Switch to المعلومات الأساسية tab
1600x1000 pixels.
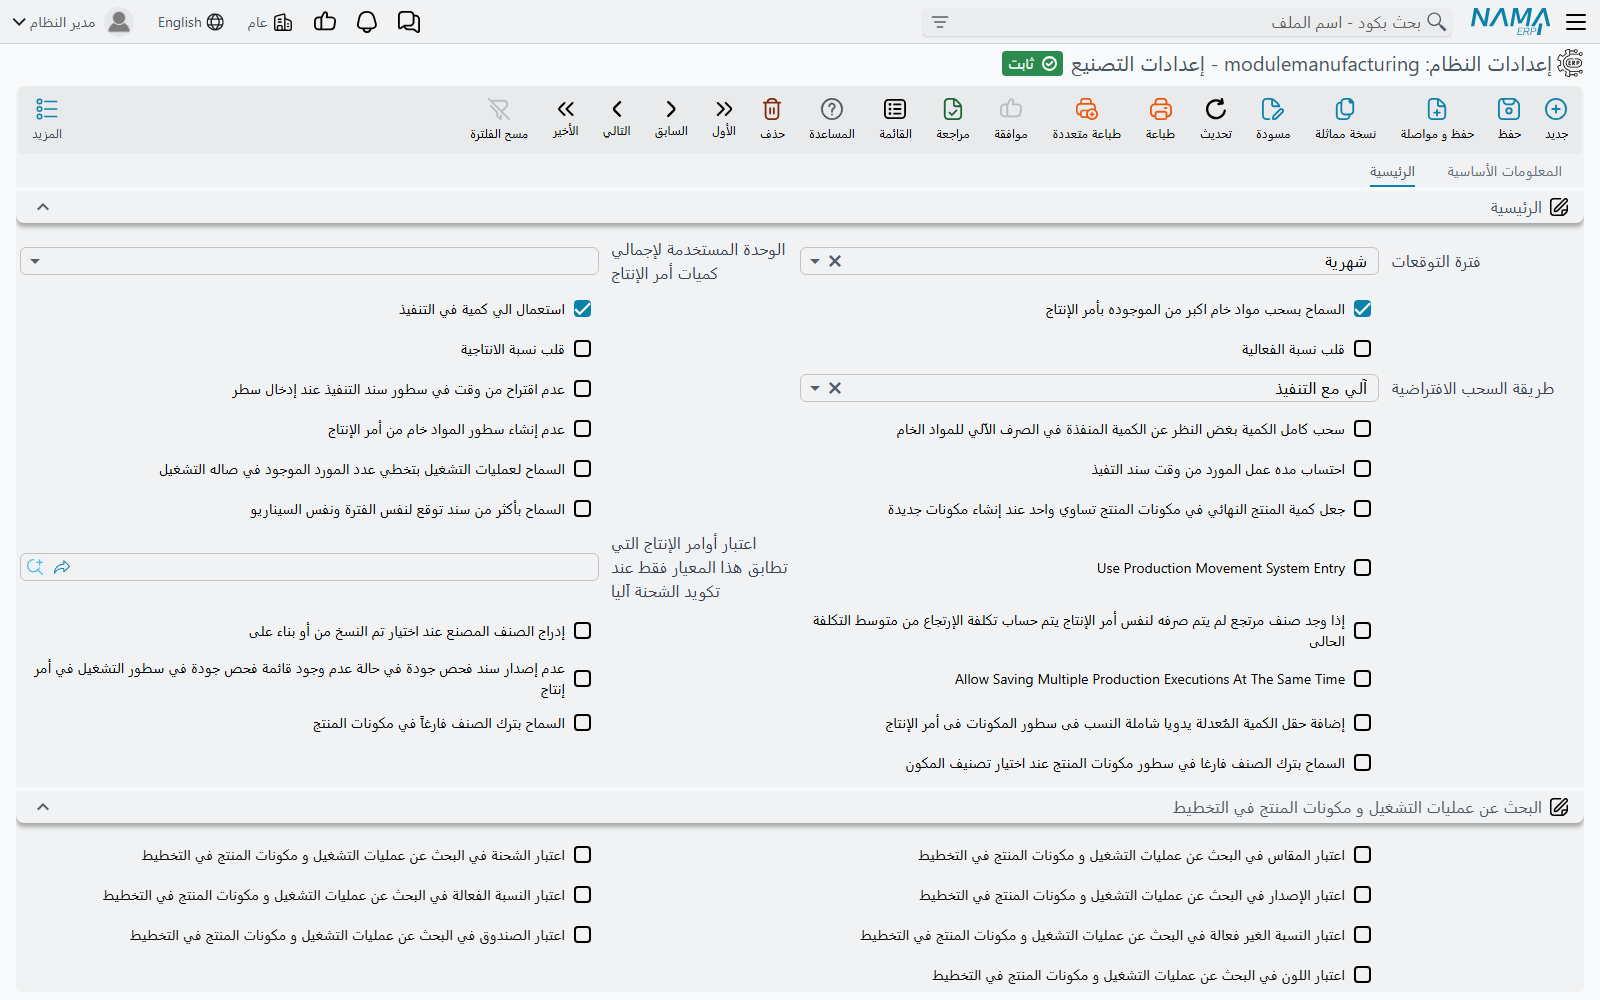(x=1504, y=171)
